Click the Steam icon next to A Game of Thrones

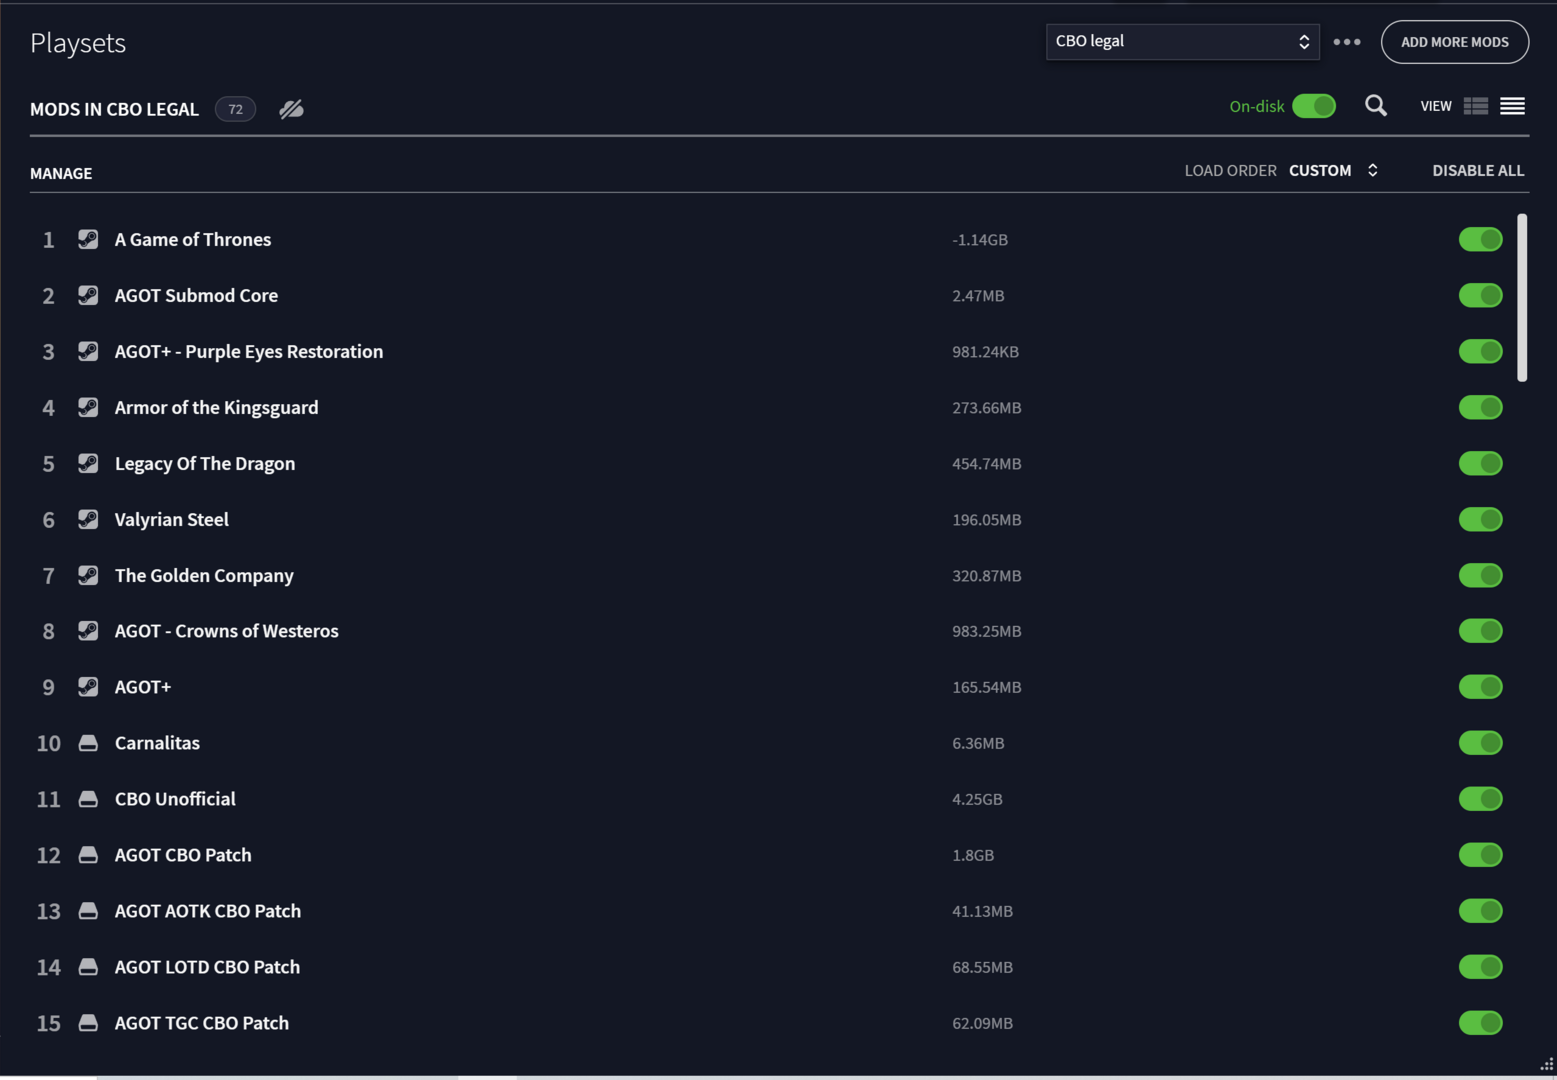[88, 239]
